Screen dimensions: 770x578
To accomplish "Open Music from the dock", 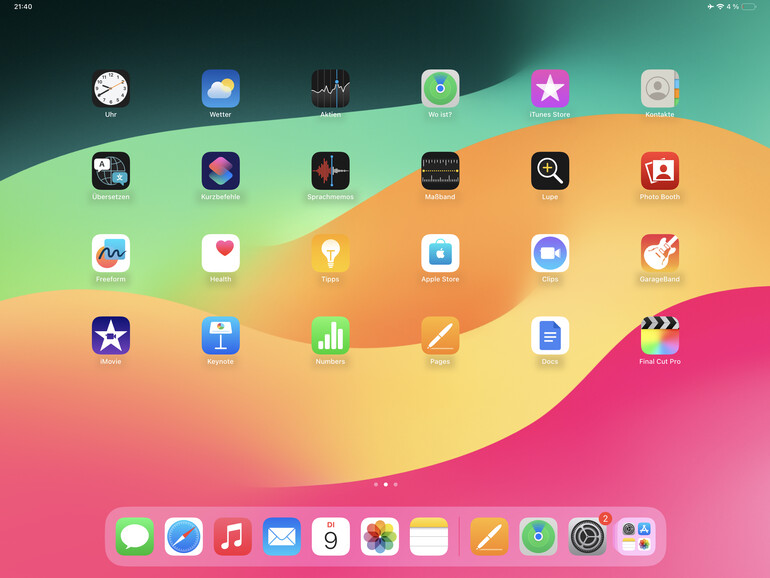I will coord(233,536).
